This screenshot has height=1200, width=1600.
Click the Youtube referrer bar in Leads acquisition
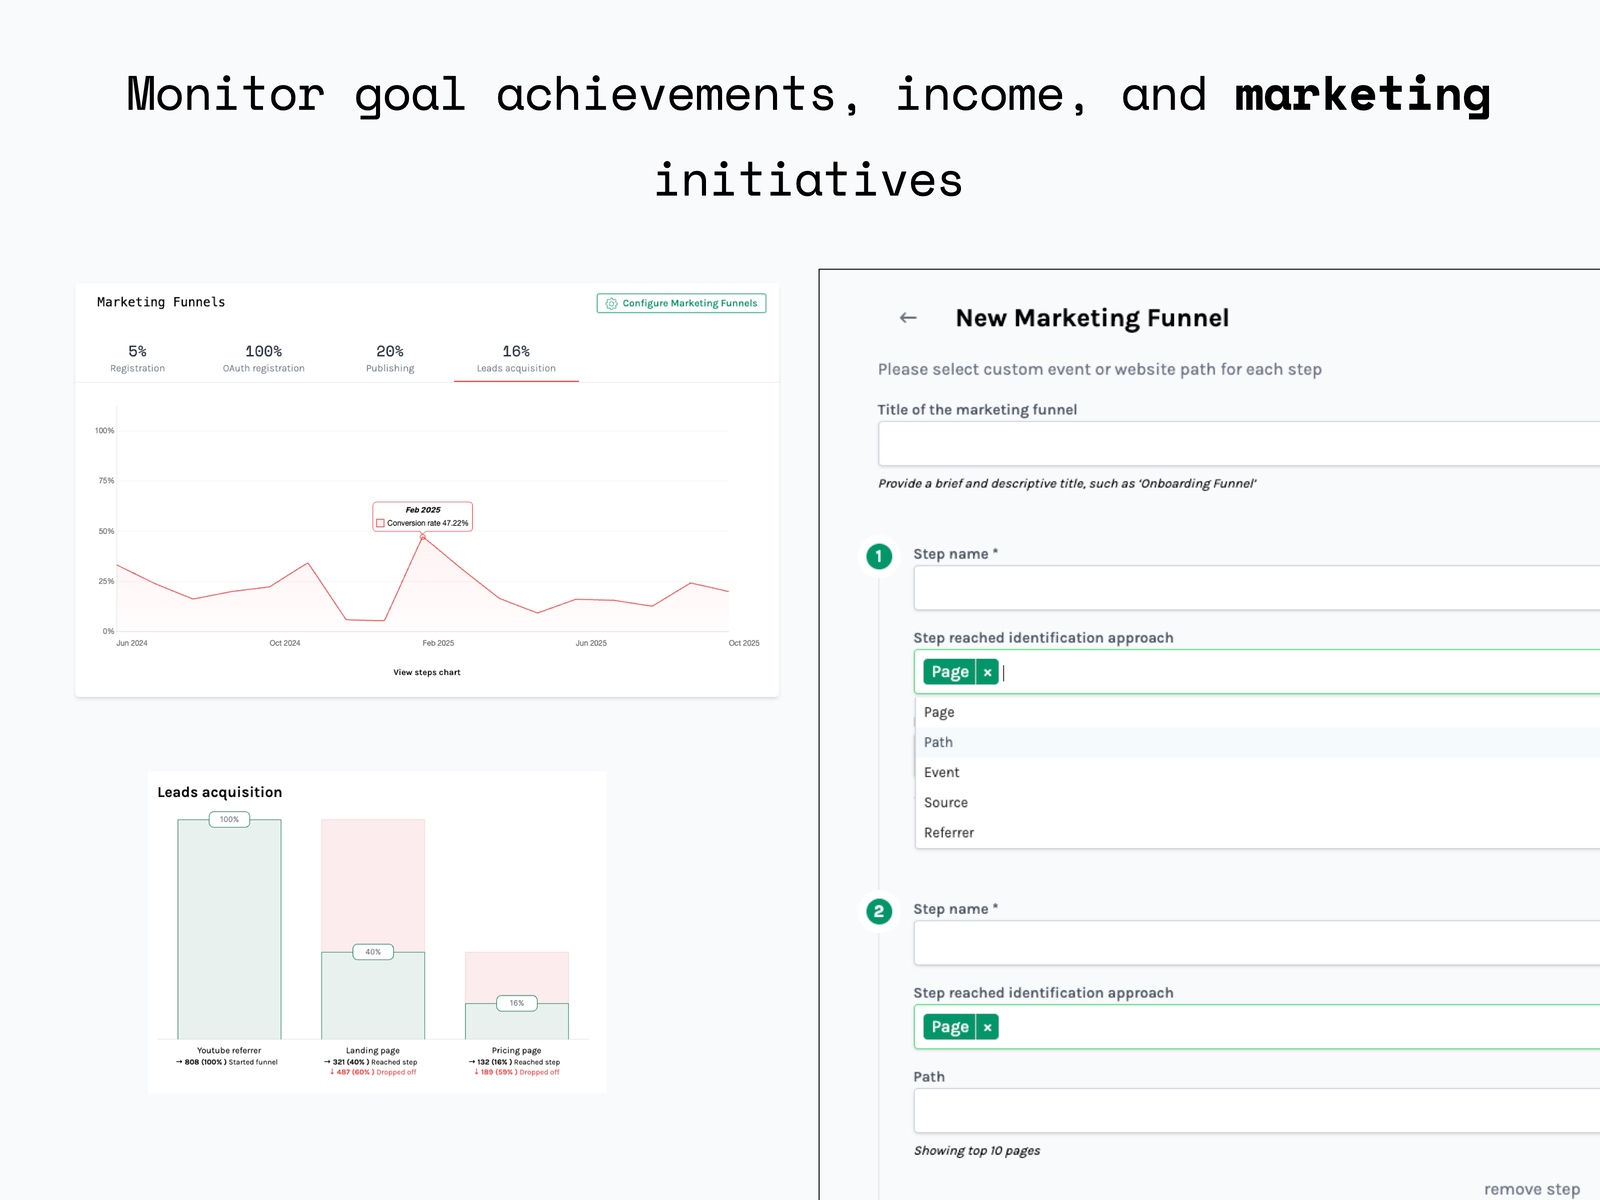pyautogui.click(x=228, y=930)
